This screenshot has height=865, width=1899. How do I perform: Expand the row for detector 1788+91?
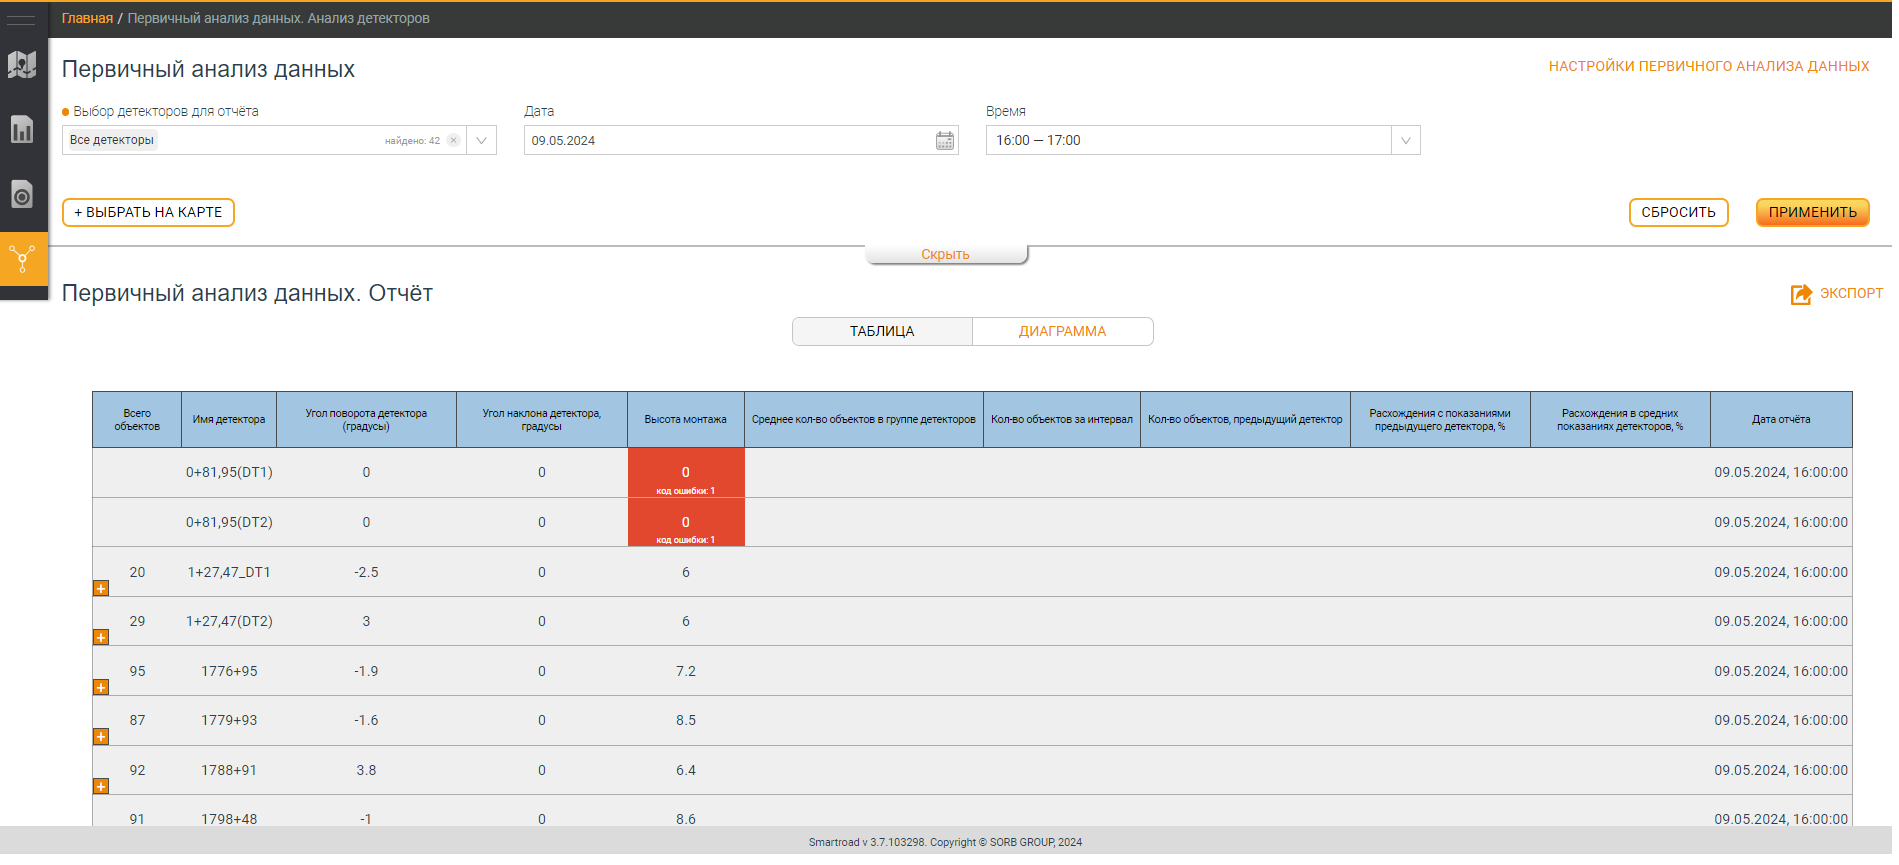point(101,786)
